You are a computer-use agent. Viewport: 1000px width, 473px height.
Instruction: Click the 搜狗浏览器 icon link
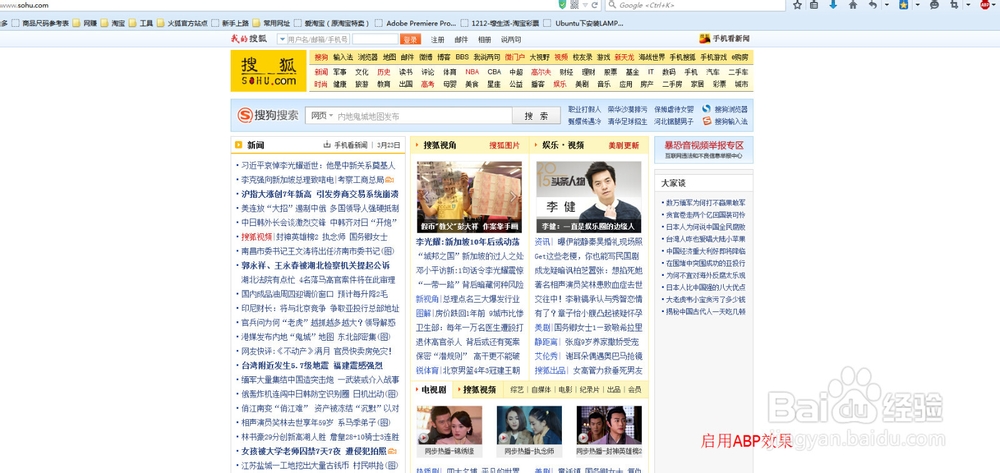click(x=725, y=110)
